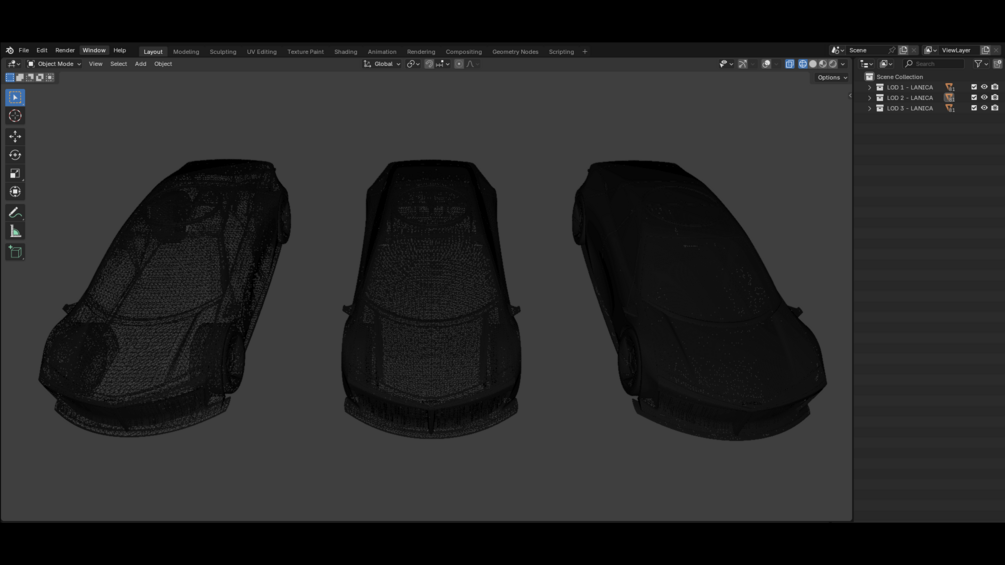Screen dimensions: 1005x565
Task: Switch to the UV Editing workspace tab
Action: pyautogui.click(x=262, y=52)
